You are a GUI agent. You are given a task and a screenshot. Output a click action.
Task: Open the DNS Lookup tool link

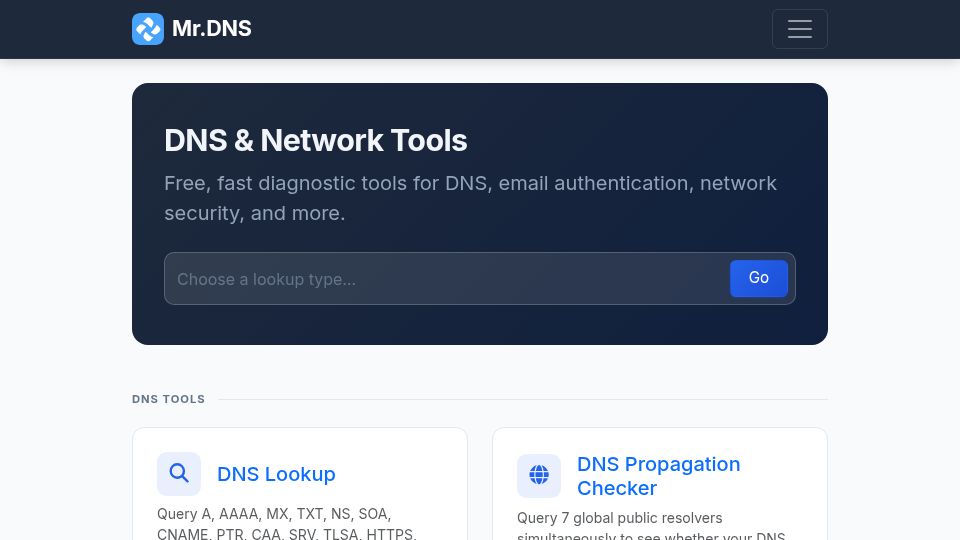tap(276, 474)
